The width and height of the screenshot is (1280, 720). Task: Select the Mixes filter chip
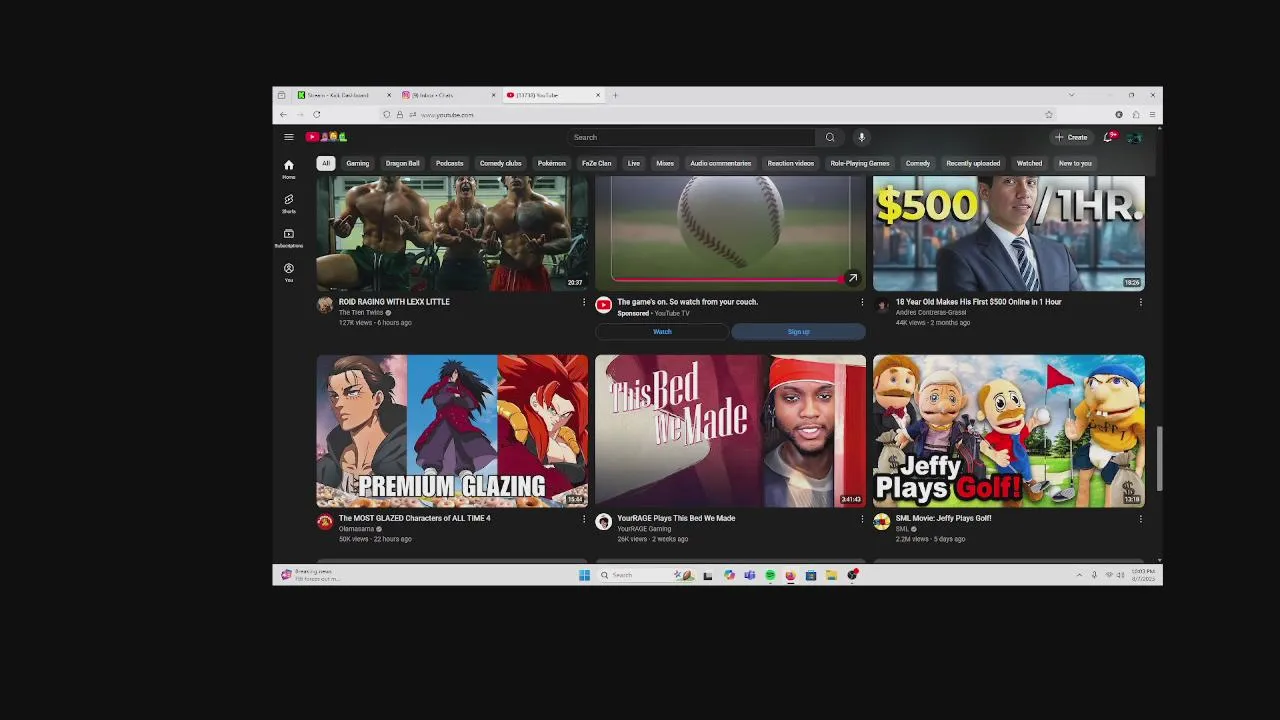(665, 163)
